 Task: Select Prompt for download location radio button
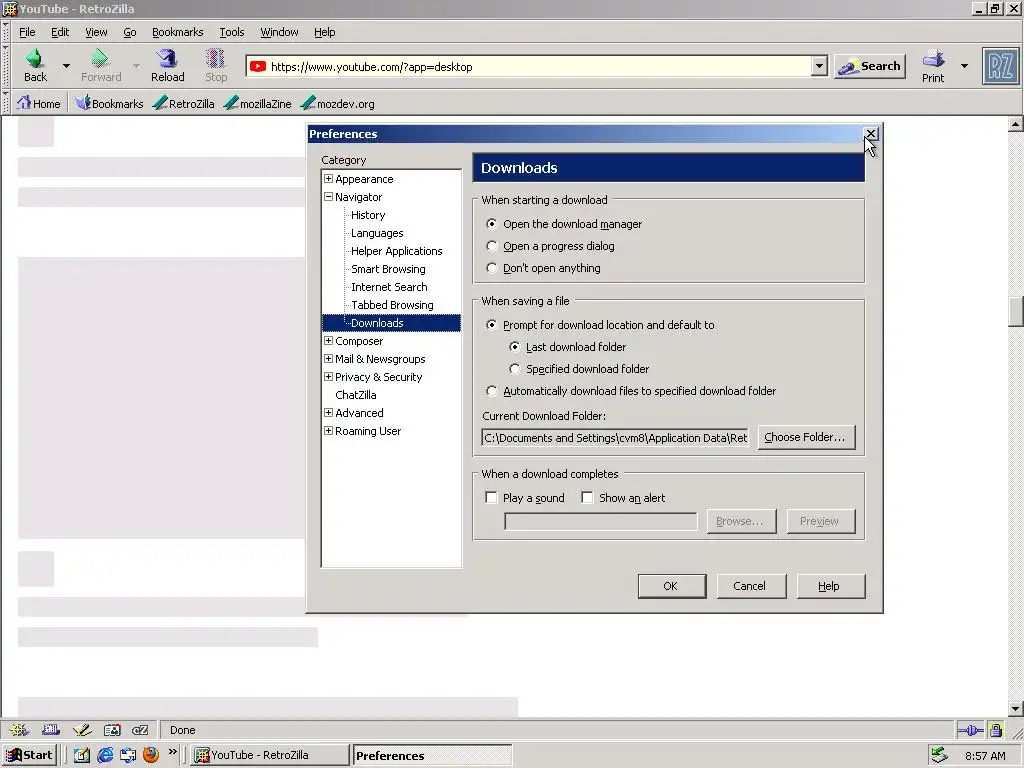click(x=492, y=325)
